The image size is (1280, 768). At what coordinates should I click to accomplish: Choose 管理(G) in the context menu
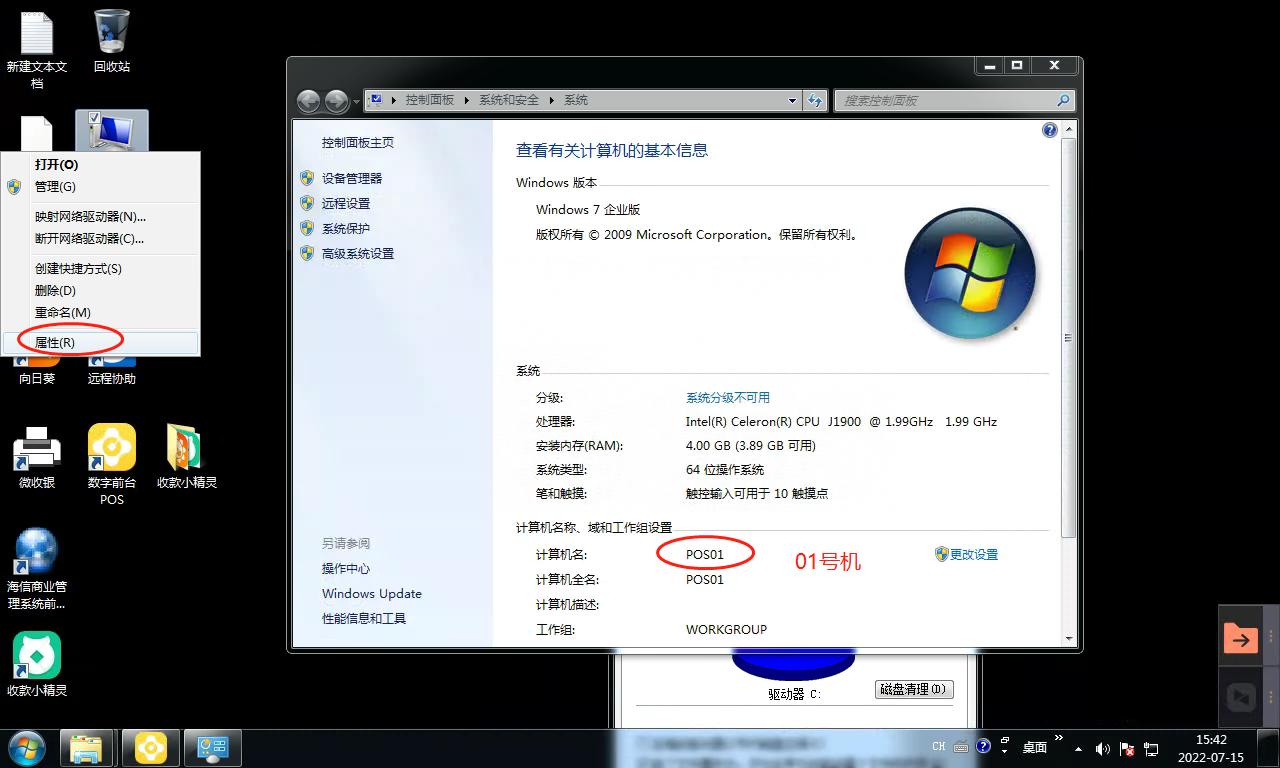point(100,186)
